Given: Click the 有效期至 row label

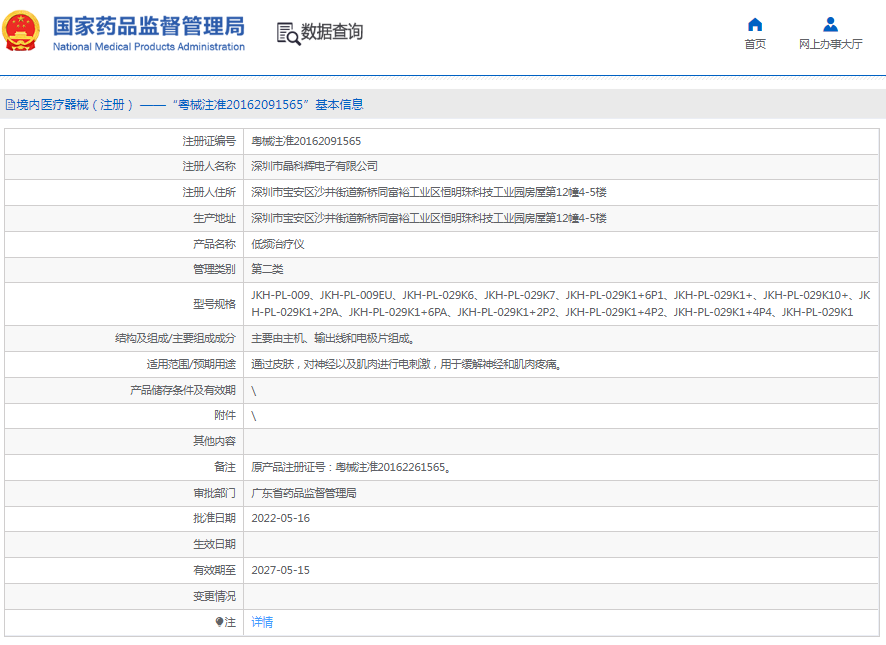Looking at the screenshot, I should pyautogui.click(x=214, y=570).
